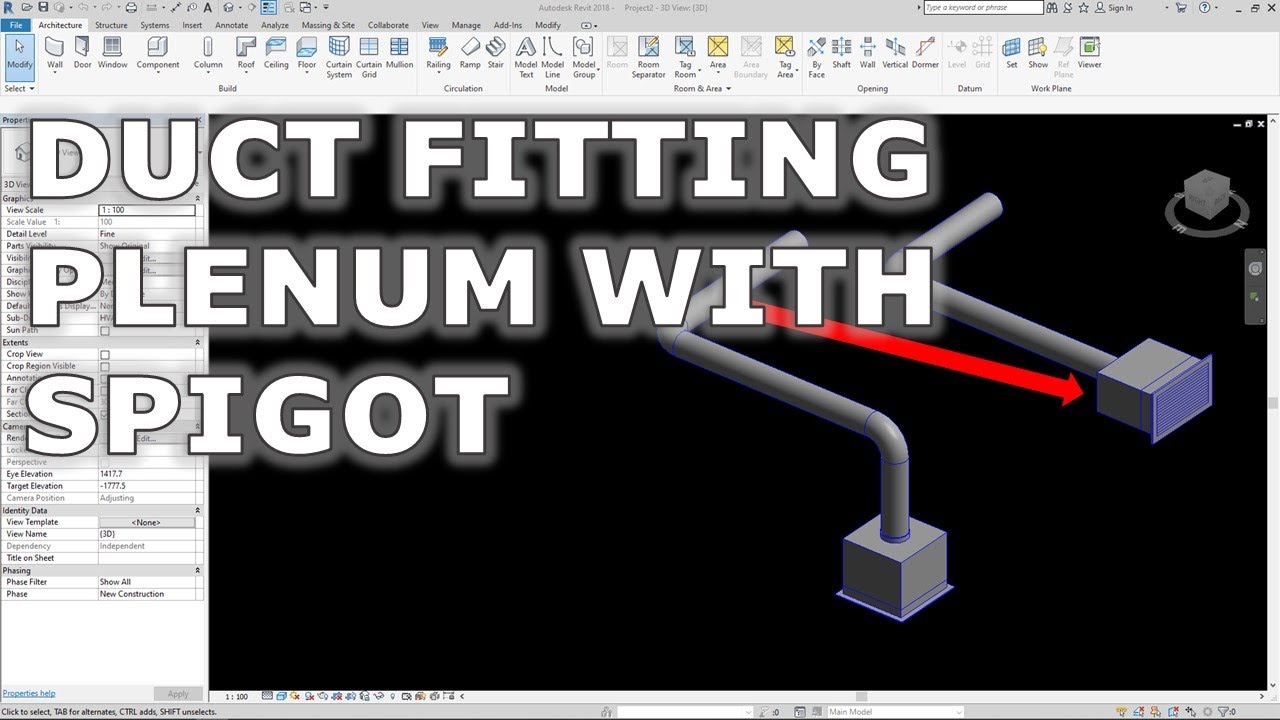
Task: Open the Select dropdown under Modify
Action: [x=17, y=88]
